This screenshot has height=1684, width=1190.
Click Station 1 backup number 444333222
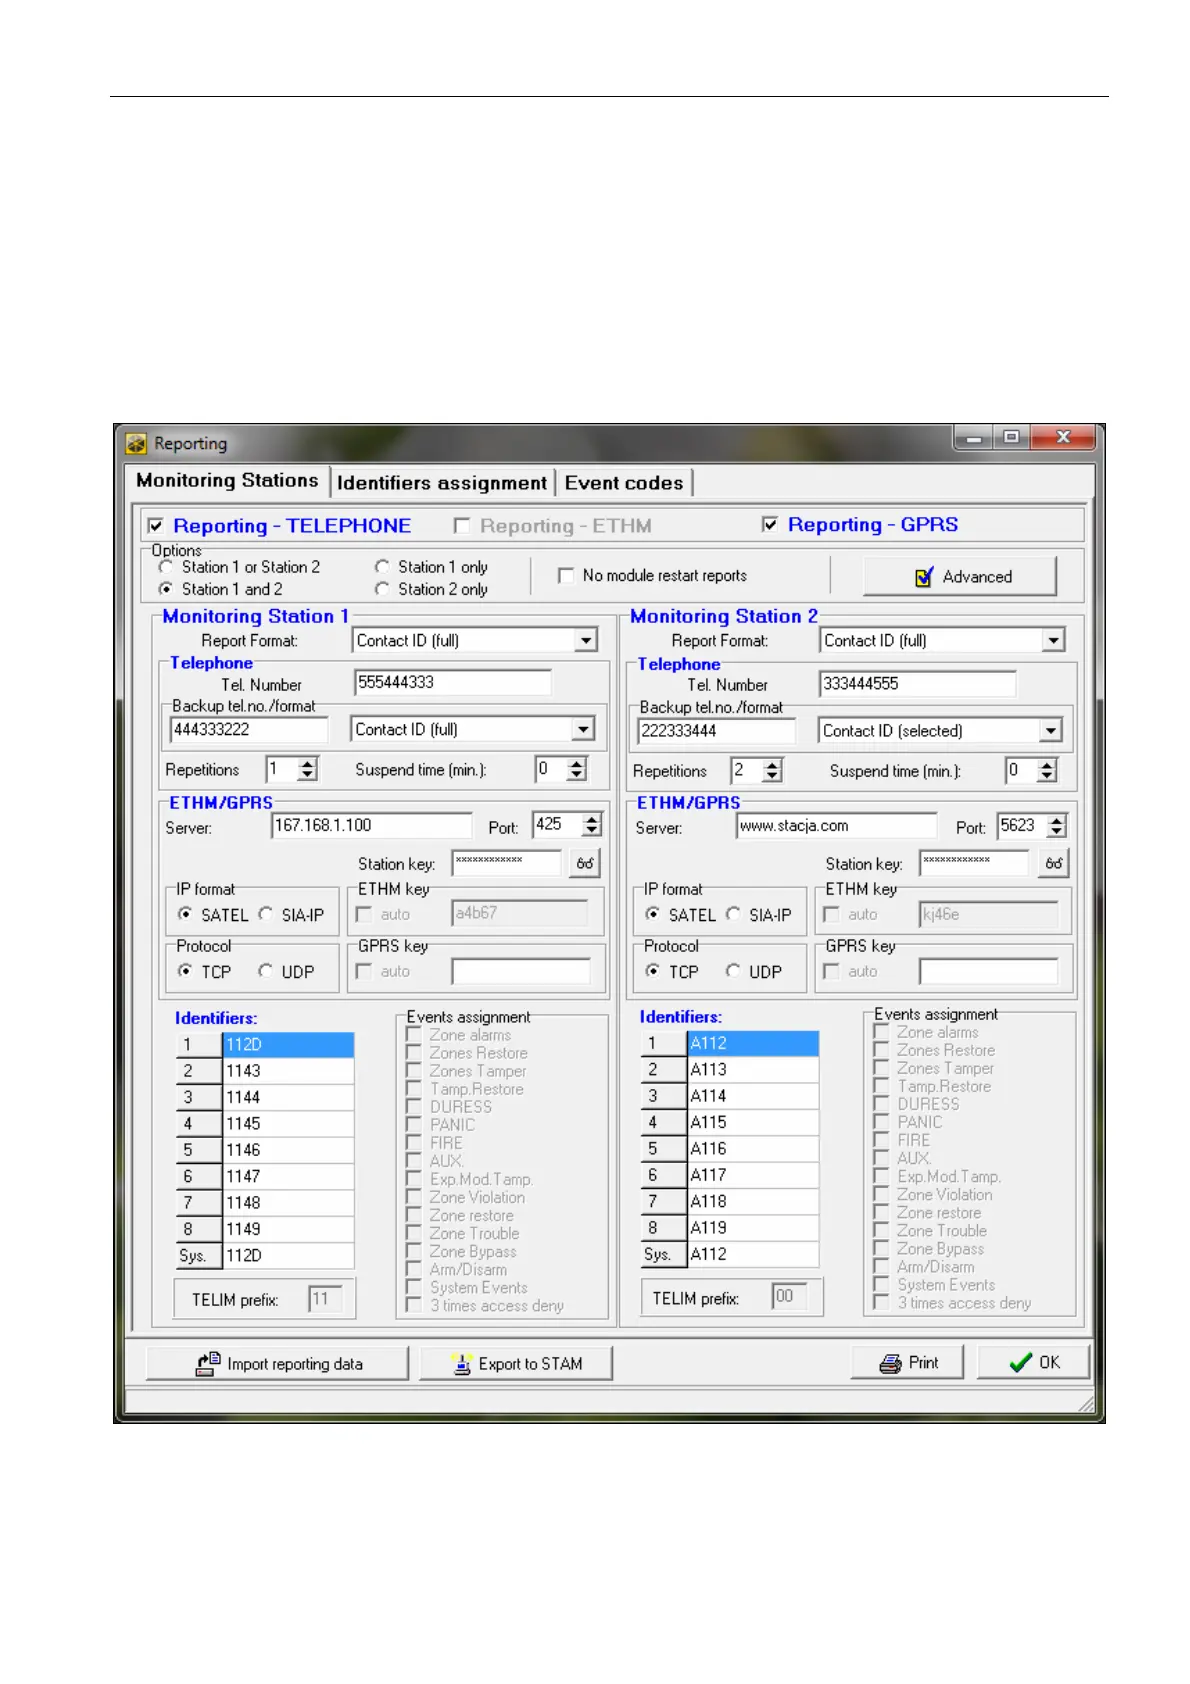pos(249,730)
